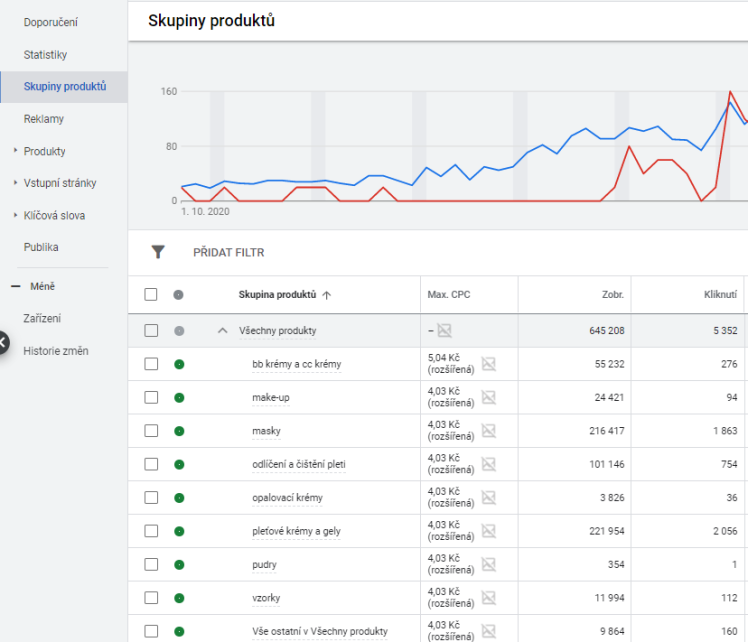Viewport: 748px width, 642px height.
Task: Check the box for bb krémy a cc krémy
Action: click(x=151, y=364)
